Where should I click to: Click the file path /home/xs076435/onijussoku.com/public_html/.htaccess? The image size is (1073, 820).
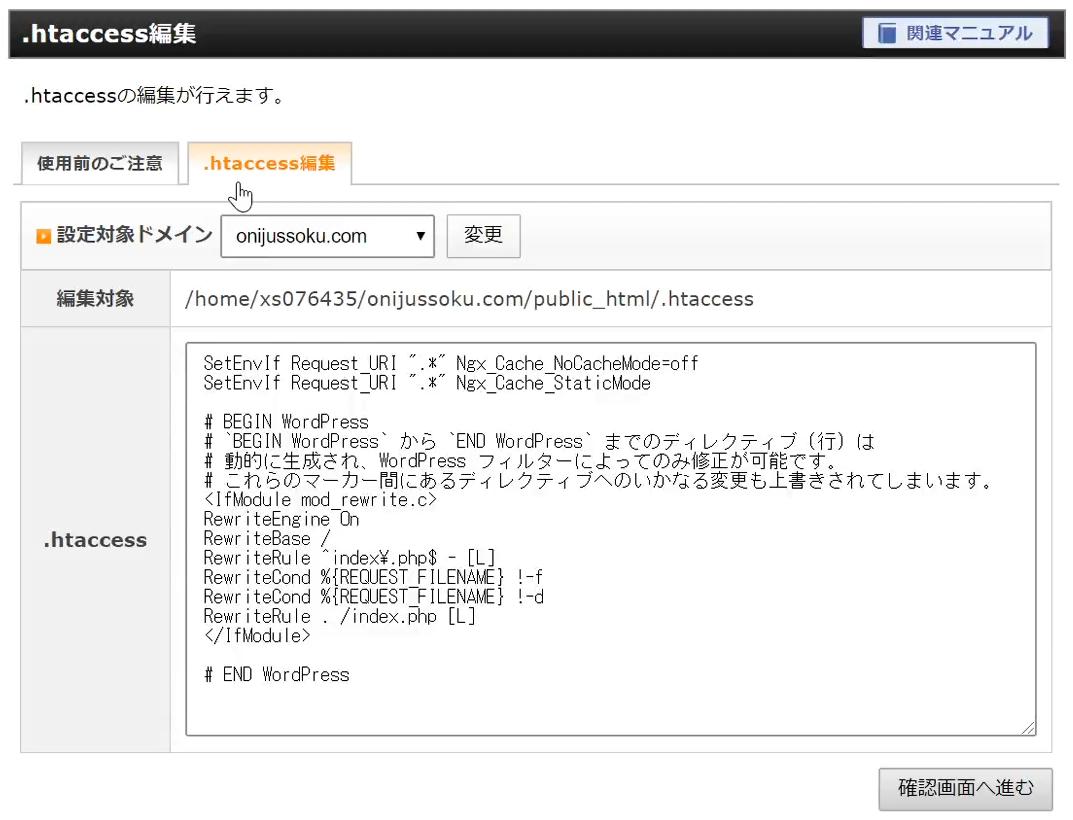pyautogui.click(x=469, y=299)
